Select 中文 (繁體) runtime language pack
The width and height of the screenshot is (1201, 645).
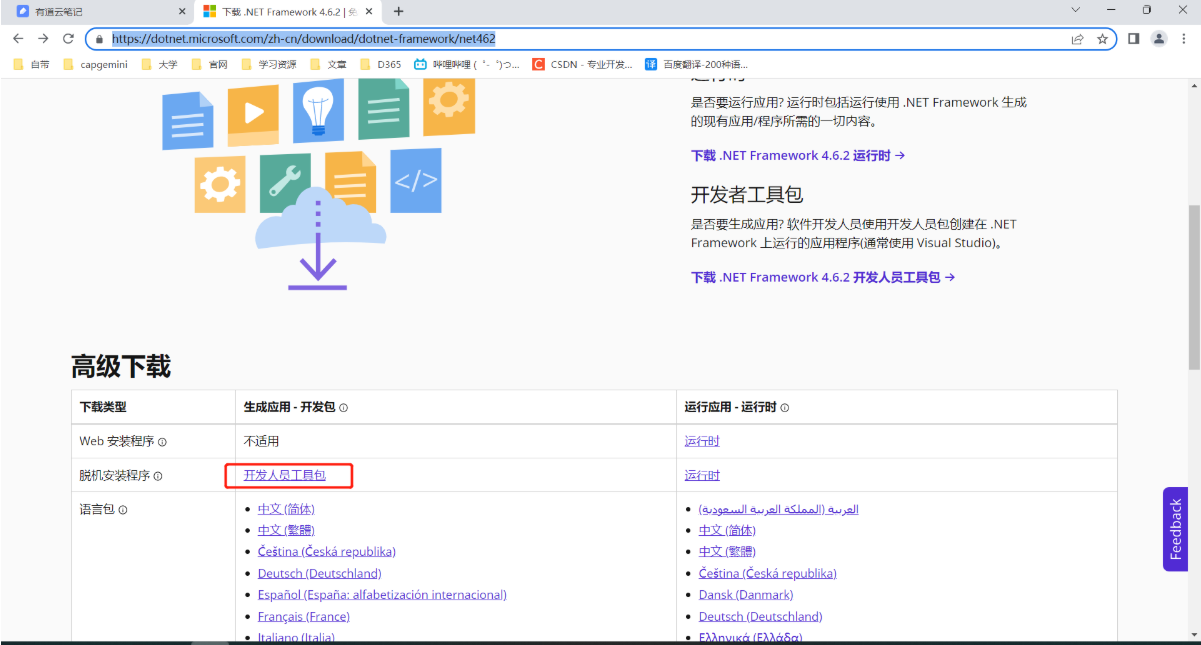727,552
